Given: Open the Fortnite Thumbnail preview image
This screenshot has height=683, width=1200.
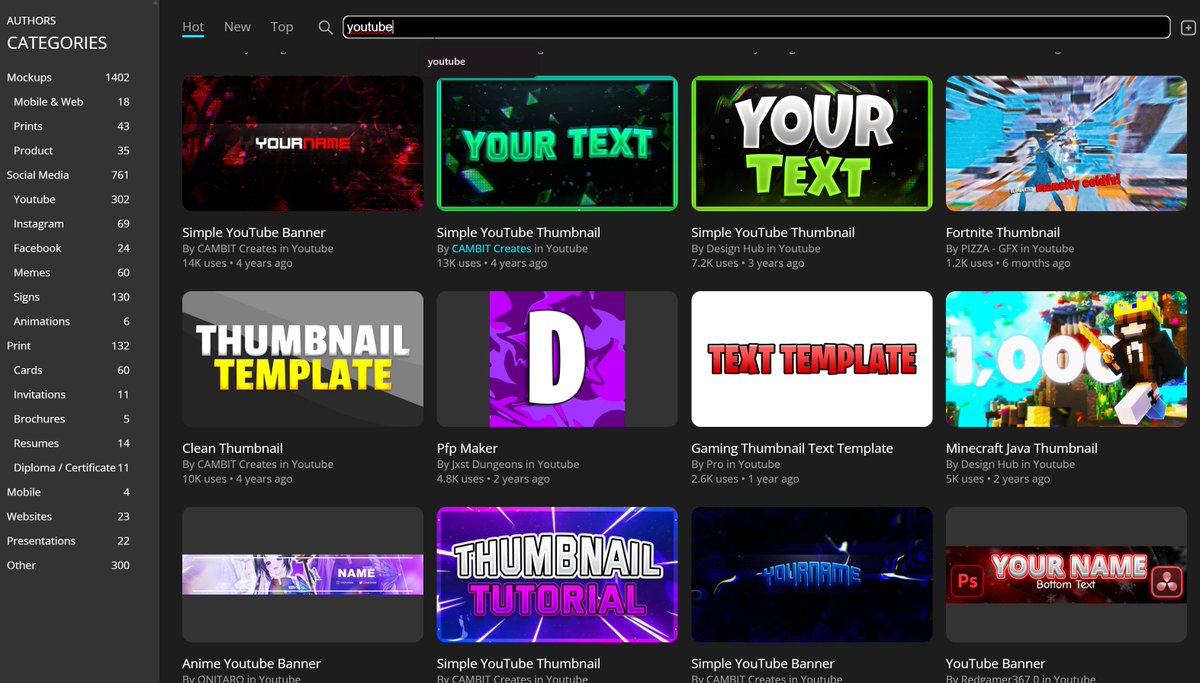Looking at the screenshot, I should coord(1067,143).
